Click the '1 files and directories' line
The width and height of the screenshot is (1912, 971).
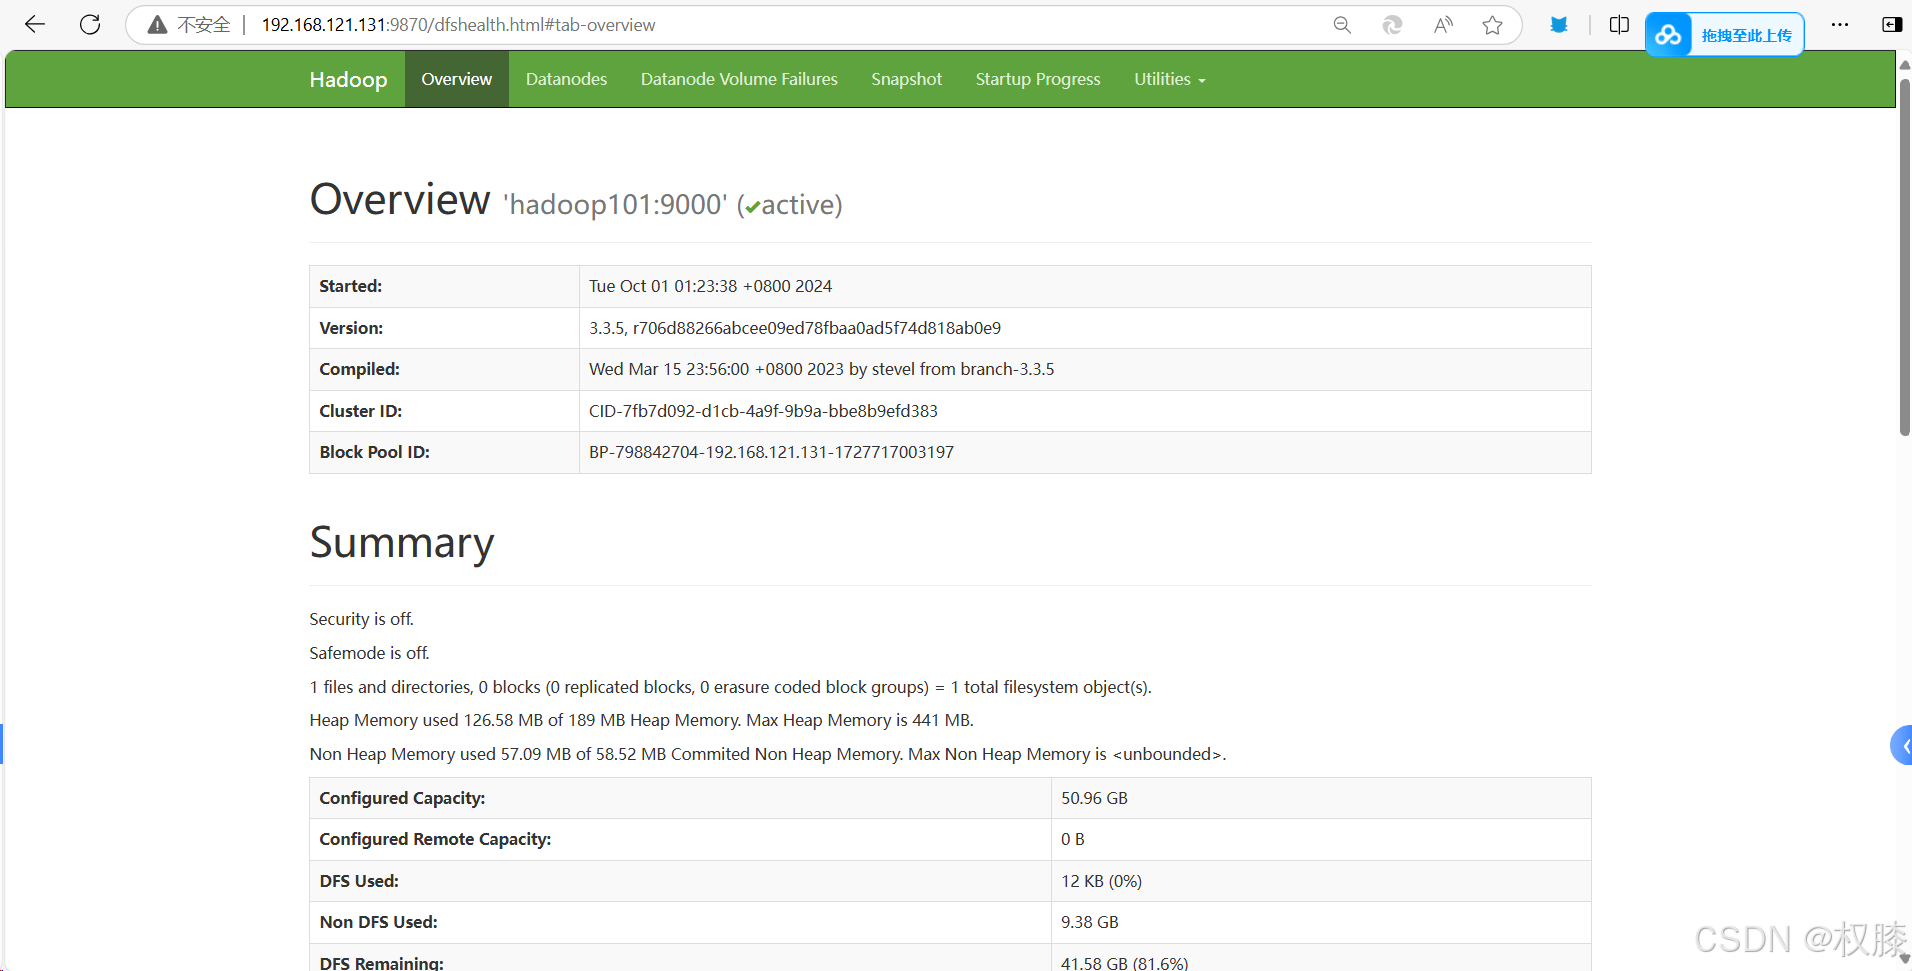(730, 687)
